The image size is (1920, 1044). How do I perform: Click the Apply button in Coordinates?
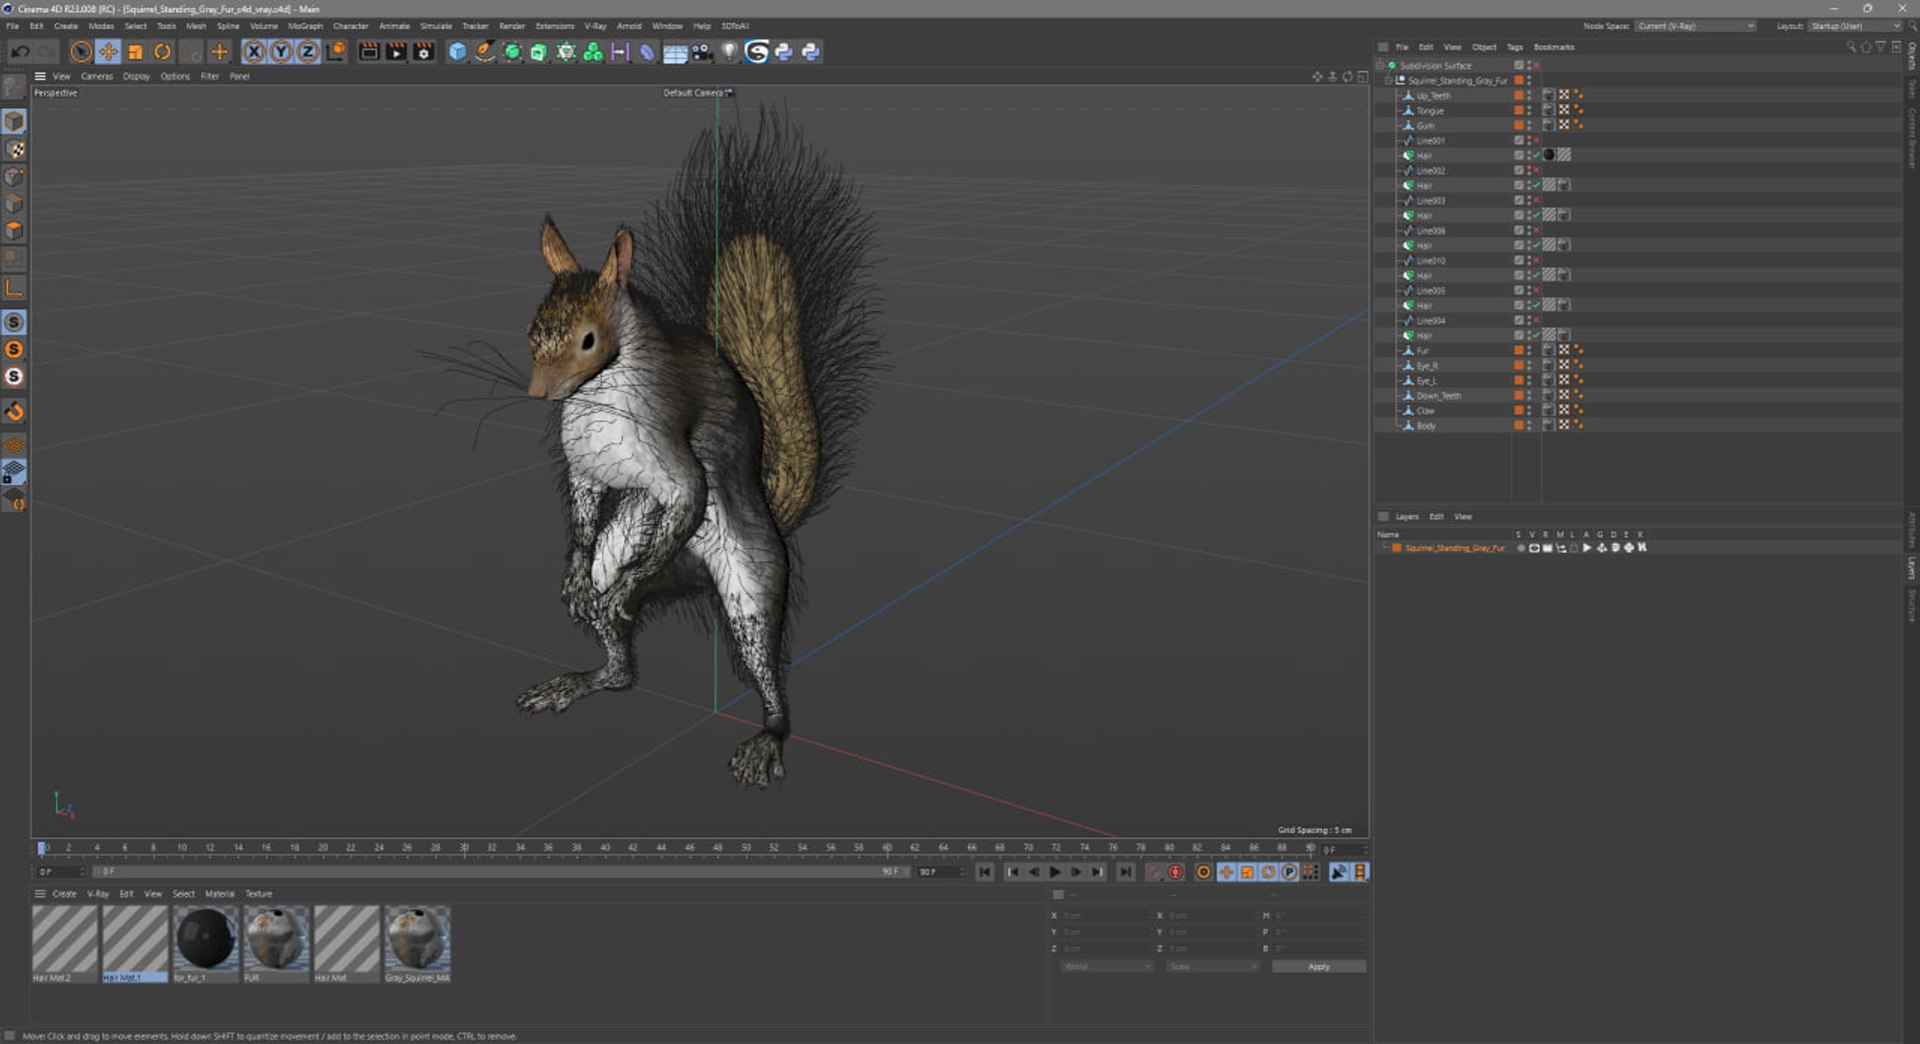(x=1318, y=967)
